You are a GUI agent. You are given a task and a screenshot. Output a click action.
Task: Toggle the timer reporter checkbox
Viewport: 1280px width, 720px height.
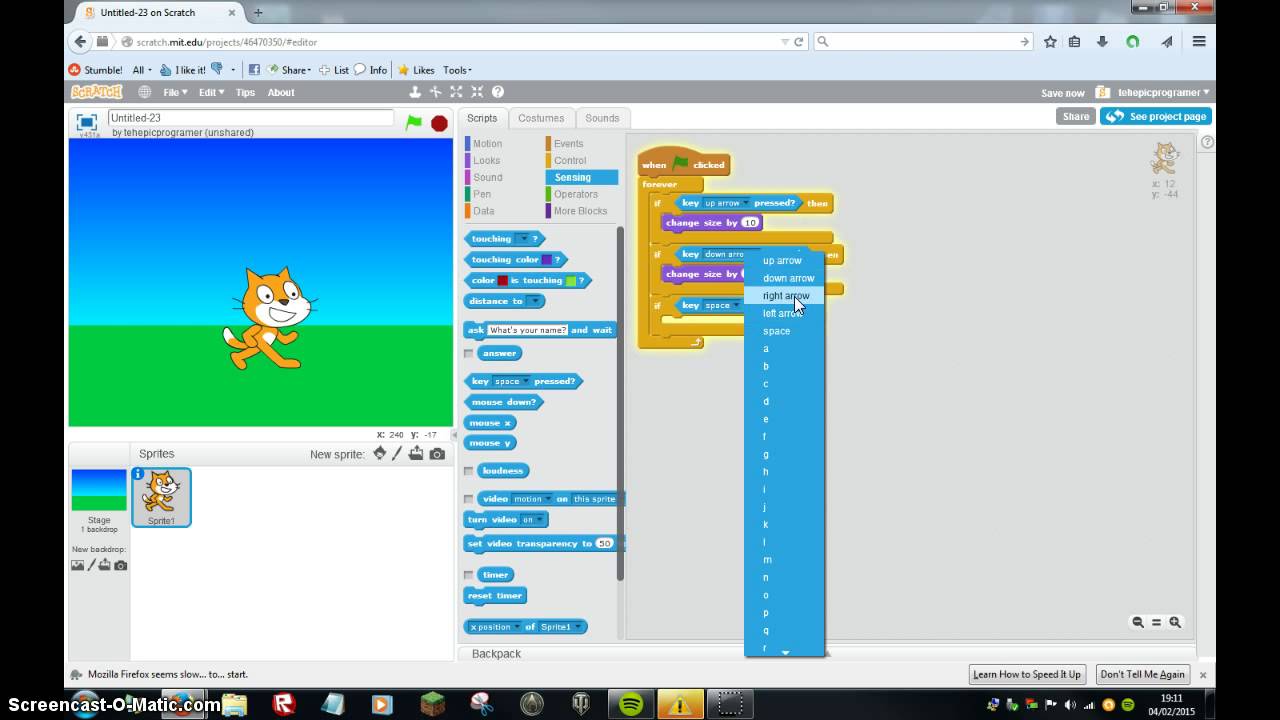tap(468, 575)
